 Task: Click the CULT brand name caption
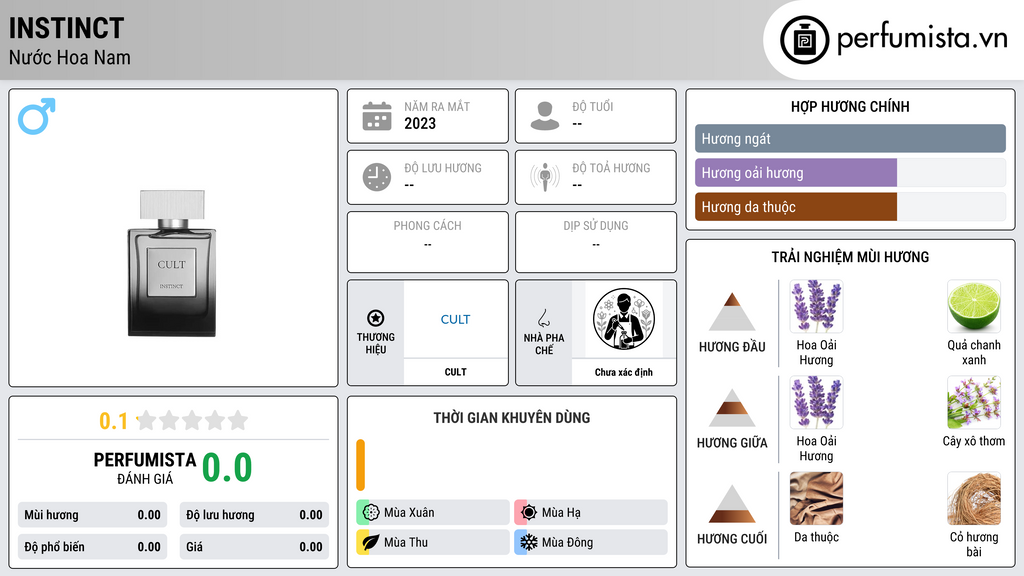[x=455, y=372]
